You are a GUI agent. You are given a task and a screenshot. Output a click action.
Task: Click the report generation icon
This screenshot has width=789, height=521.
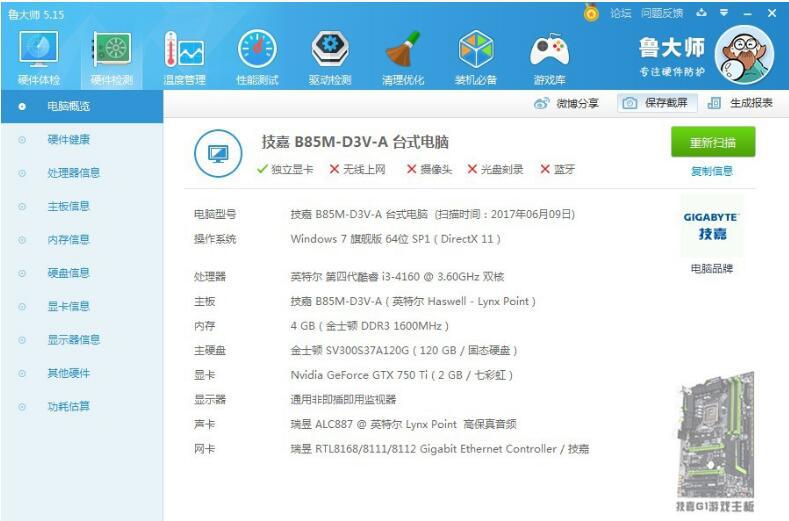click(714, 103)
